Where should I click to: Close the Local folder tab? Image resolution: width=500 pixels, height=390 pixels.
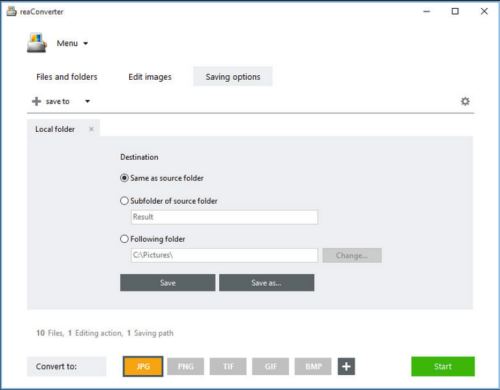[91, 129]
